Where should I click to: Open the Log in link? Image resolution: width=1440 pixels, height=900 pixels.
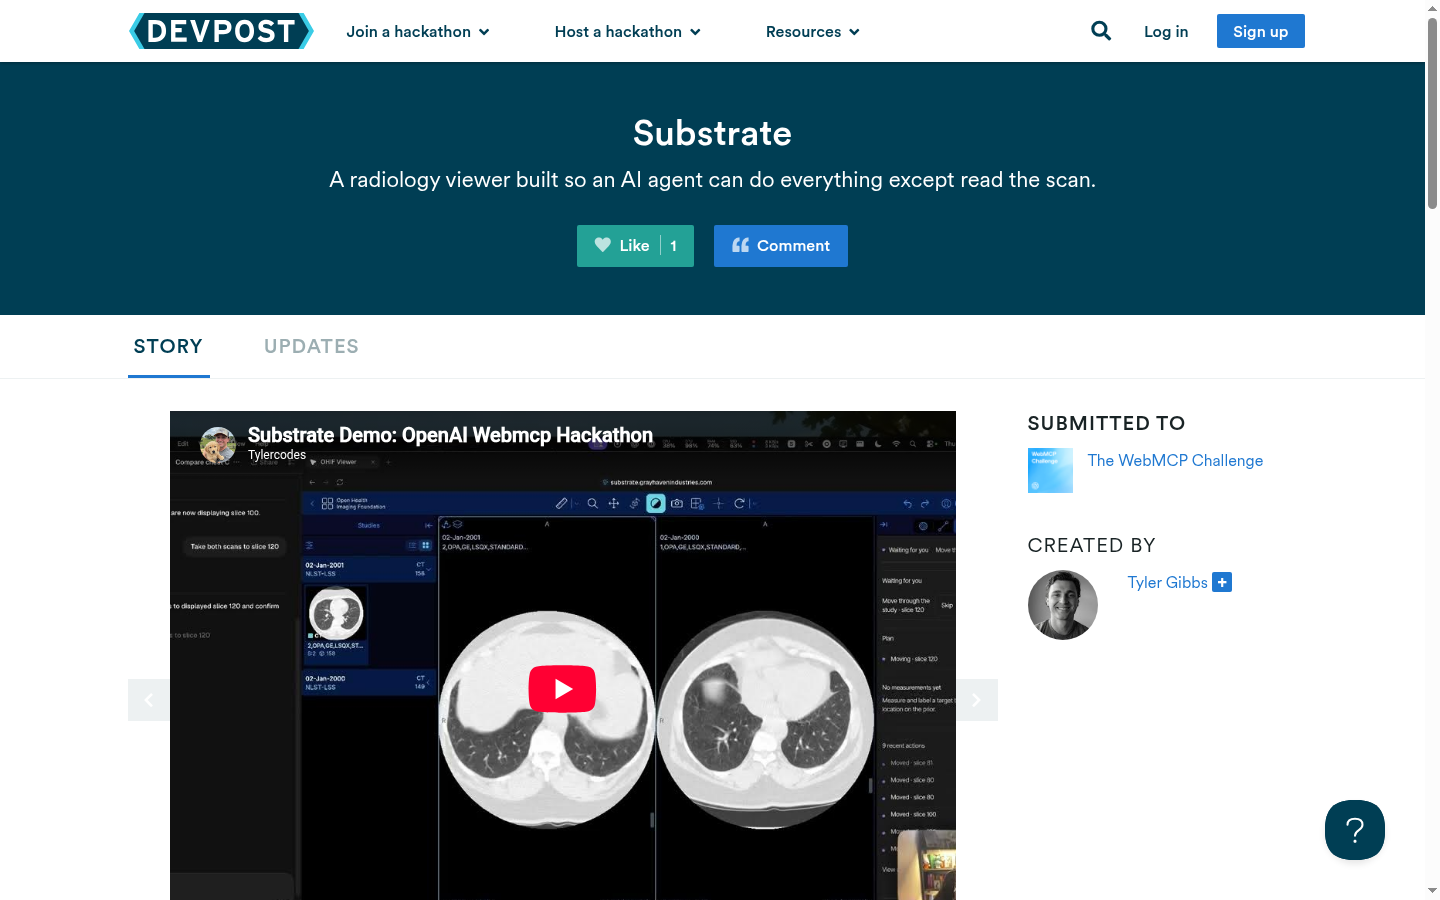tap(1166, 32)
